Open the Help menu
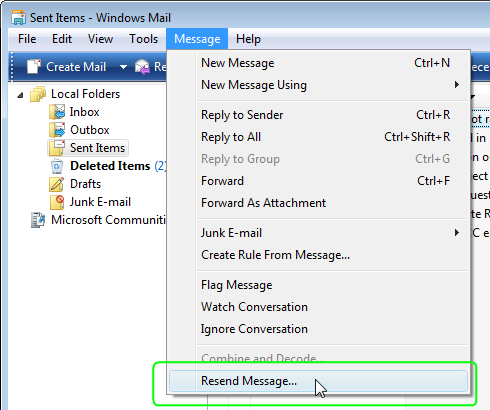The height and width of the screenshot is (410, 490). coord(248,39)
